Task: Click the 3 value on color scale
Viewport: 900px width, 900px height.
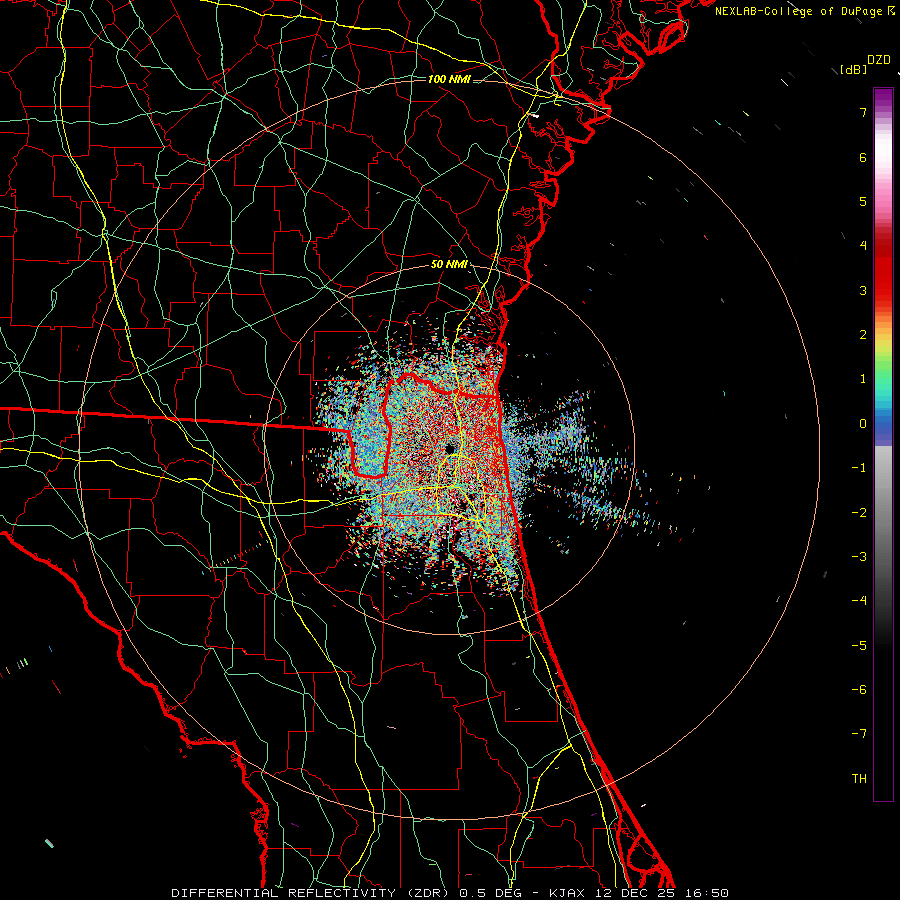Action: pos(863,290)
